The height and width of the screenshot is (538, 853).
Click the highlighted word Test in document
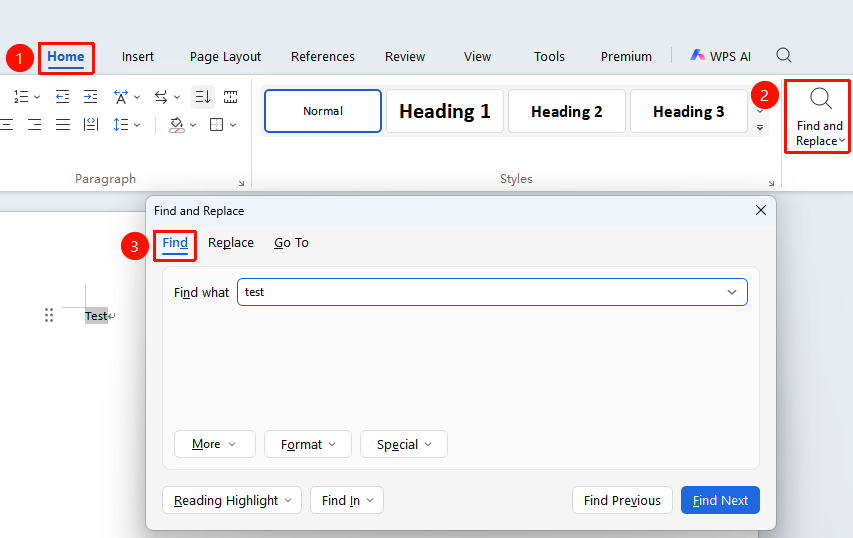point(96,316)
